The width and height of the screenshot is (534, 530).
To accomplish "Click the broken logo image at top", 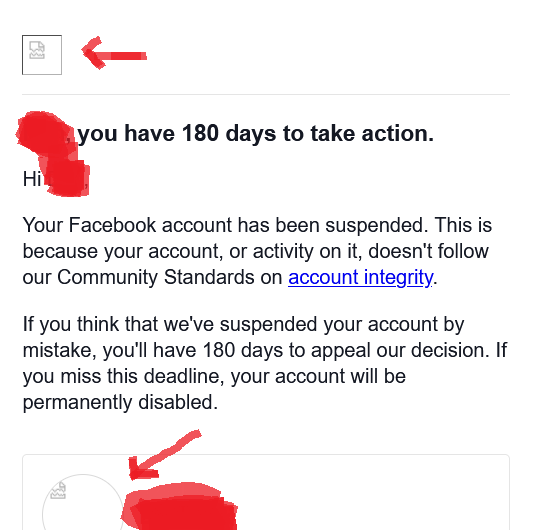I will point(42,54).
